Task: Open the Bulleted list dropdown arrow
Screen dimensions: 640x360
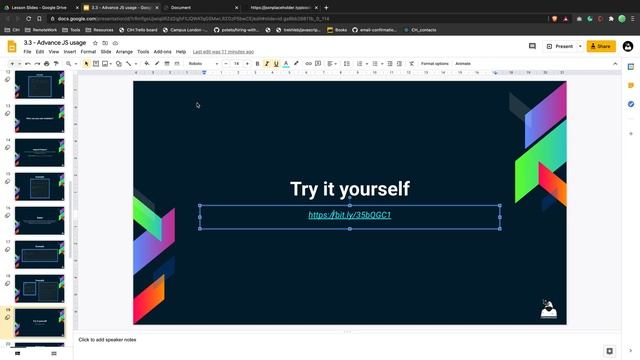Action: click(382, 64)
